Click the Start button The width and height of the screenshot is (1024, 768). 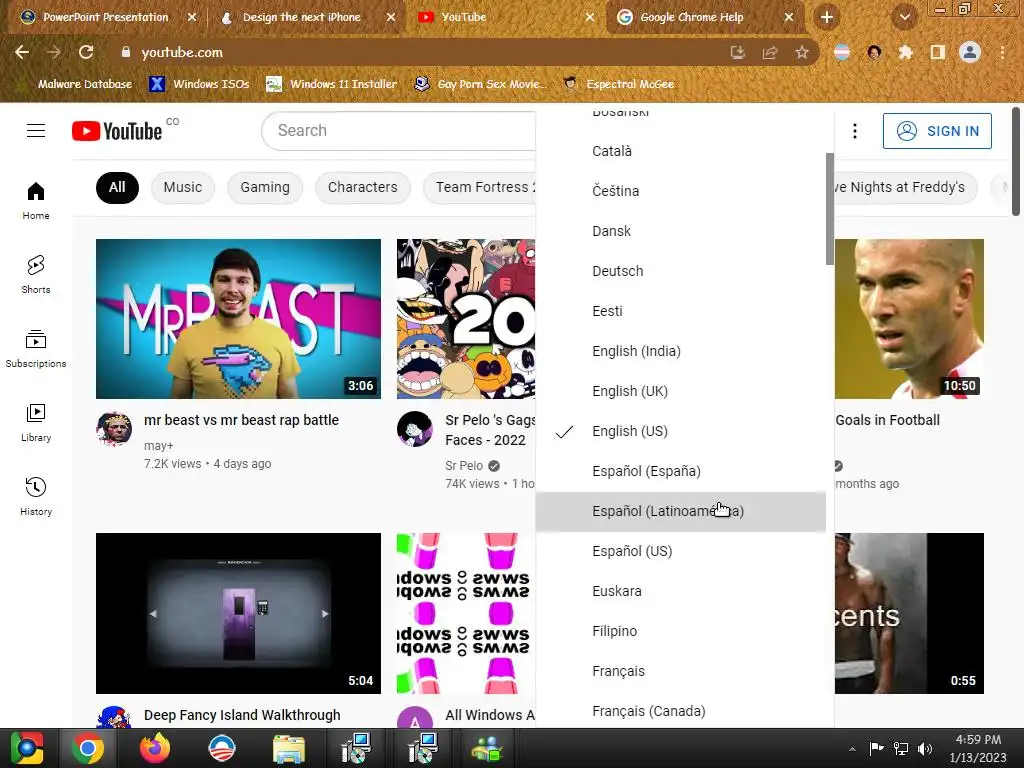coord(27,748)
